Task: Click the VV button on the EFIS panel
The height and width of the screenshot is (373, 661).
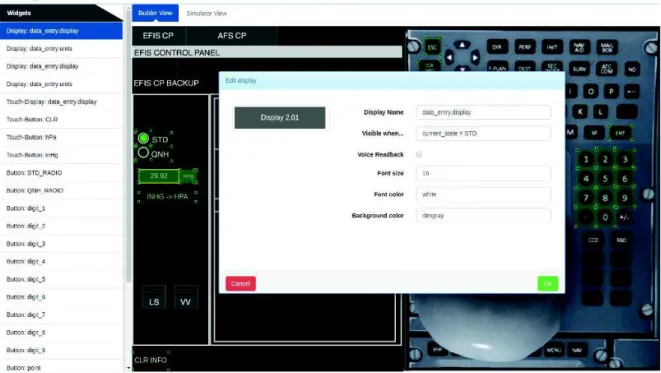Action: coord(185,298)
